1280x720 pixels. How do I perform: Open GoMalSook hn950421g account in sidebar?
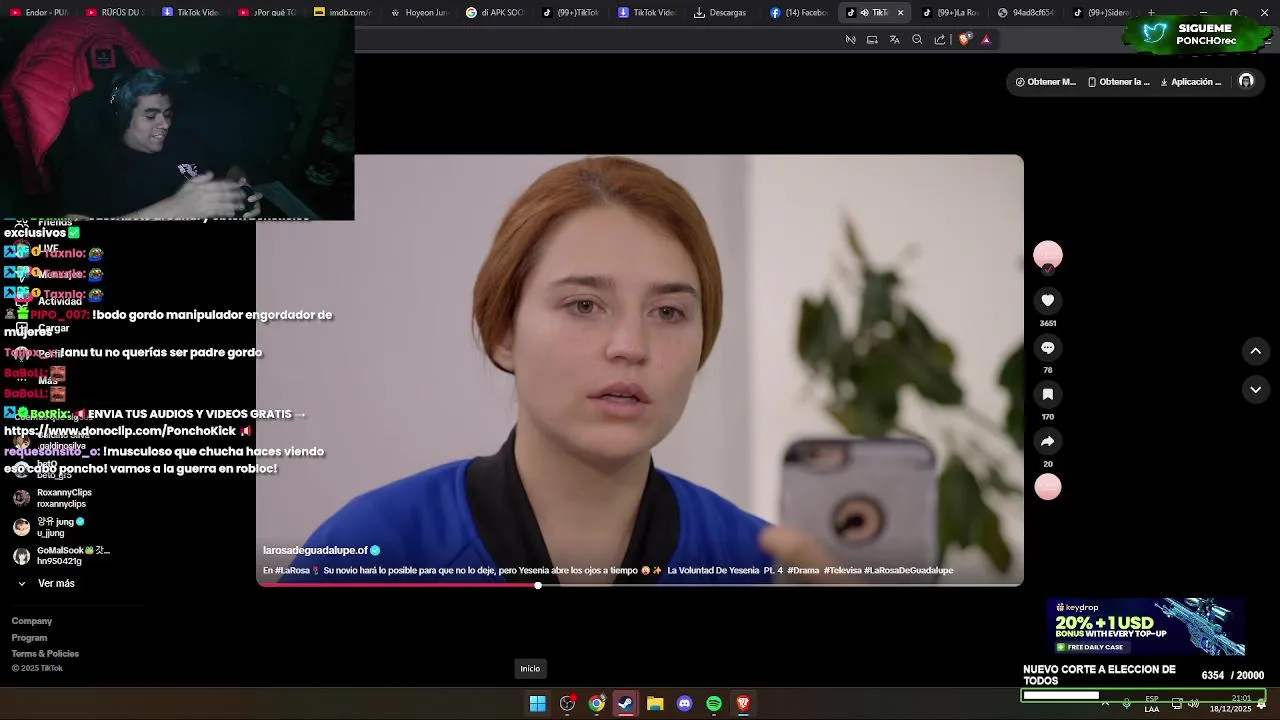[62, 556]
